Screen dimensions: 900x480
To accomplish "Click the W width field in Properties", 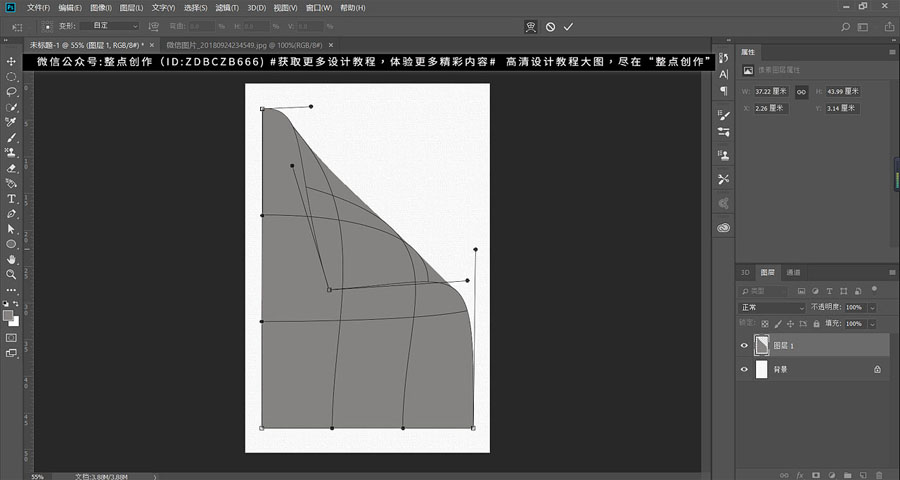I will click(x=772, y=92).
